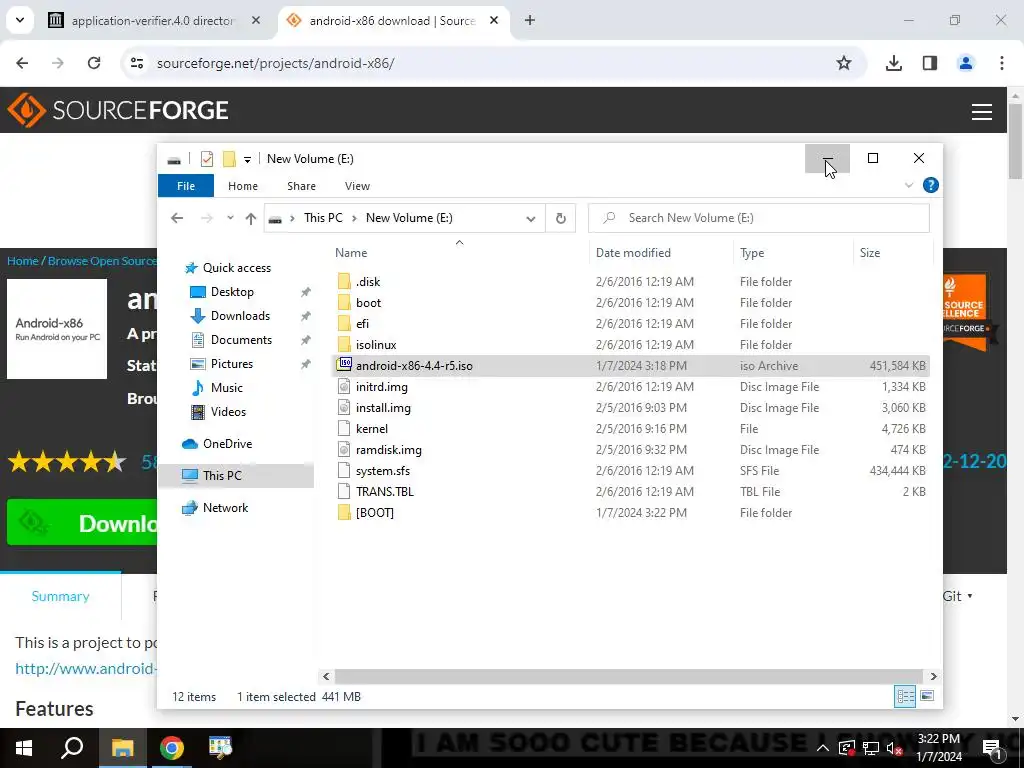Reload the SourceForge page in Chrome
The height and width of the screenshot is (768, 1024).
pos(94,63)
